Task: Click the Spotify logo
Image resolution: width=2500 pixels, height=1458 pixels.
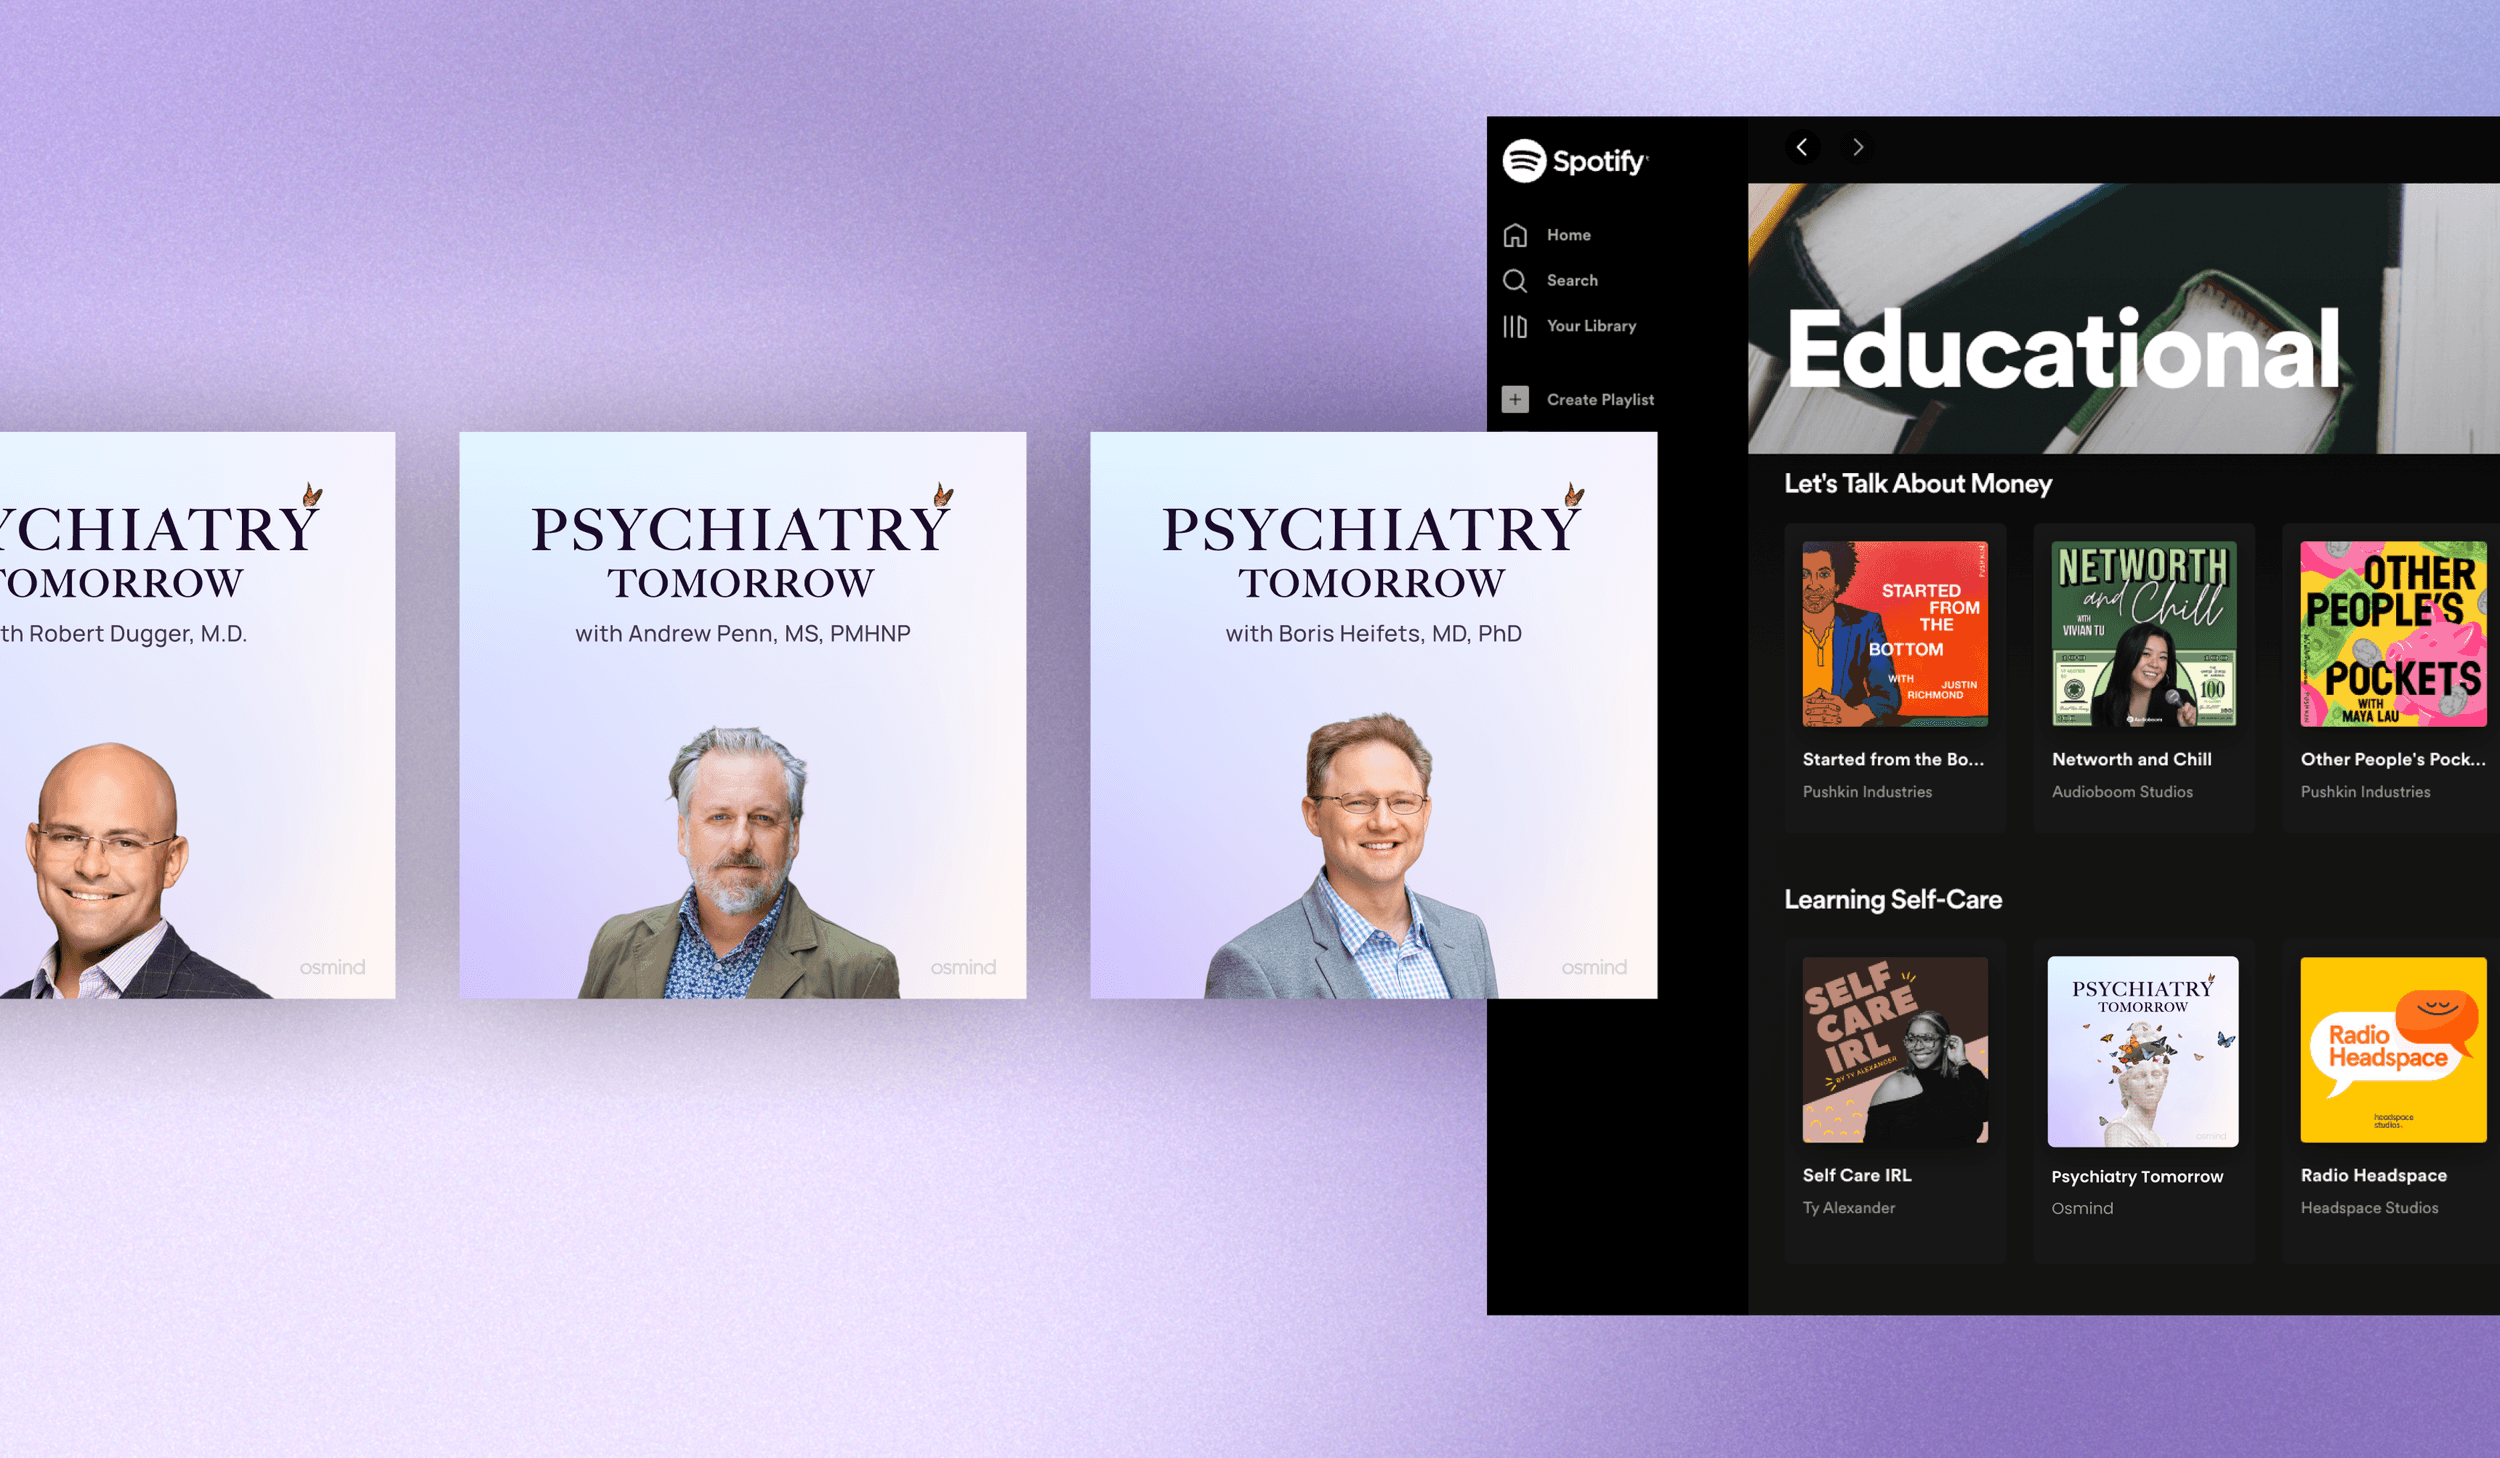Action: coord(1575,161)
